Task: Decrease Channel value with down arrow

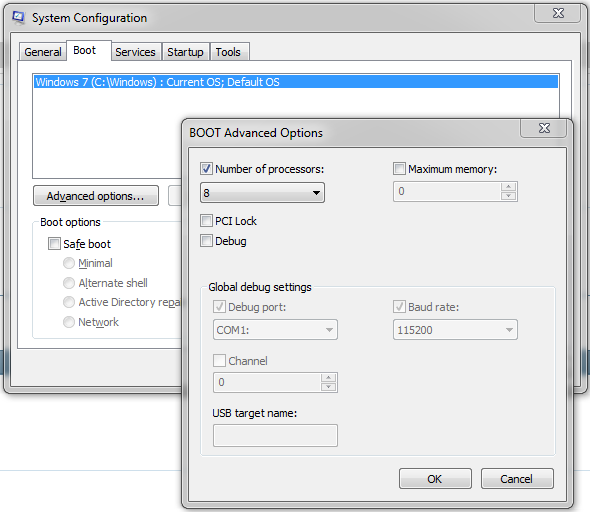Action: point(328,387)
